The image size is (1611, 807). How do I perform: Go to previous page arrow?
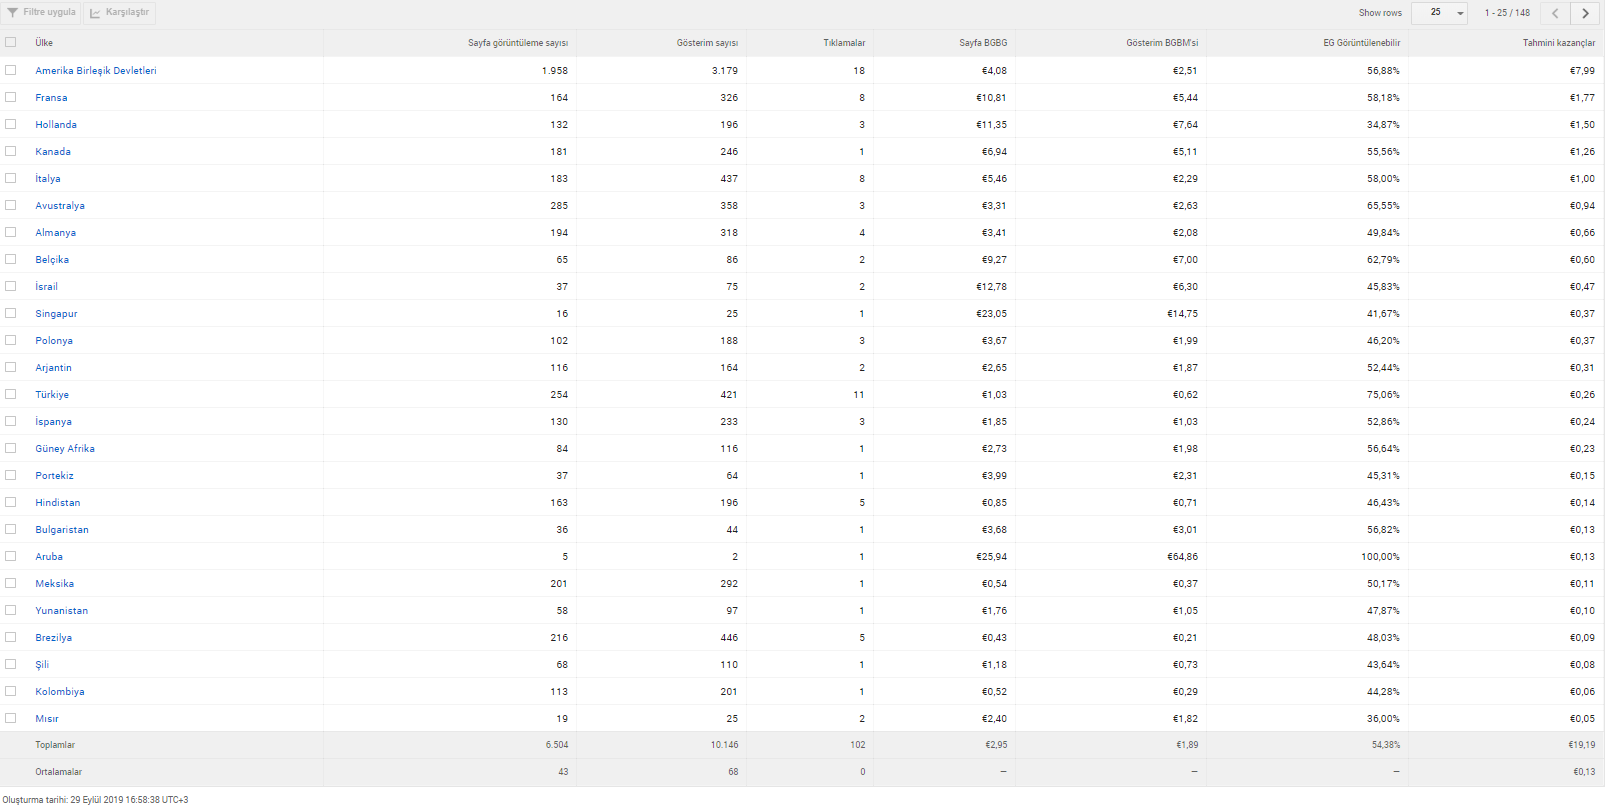(x=1555, y=13)
